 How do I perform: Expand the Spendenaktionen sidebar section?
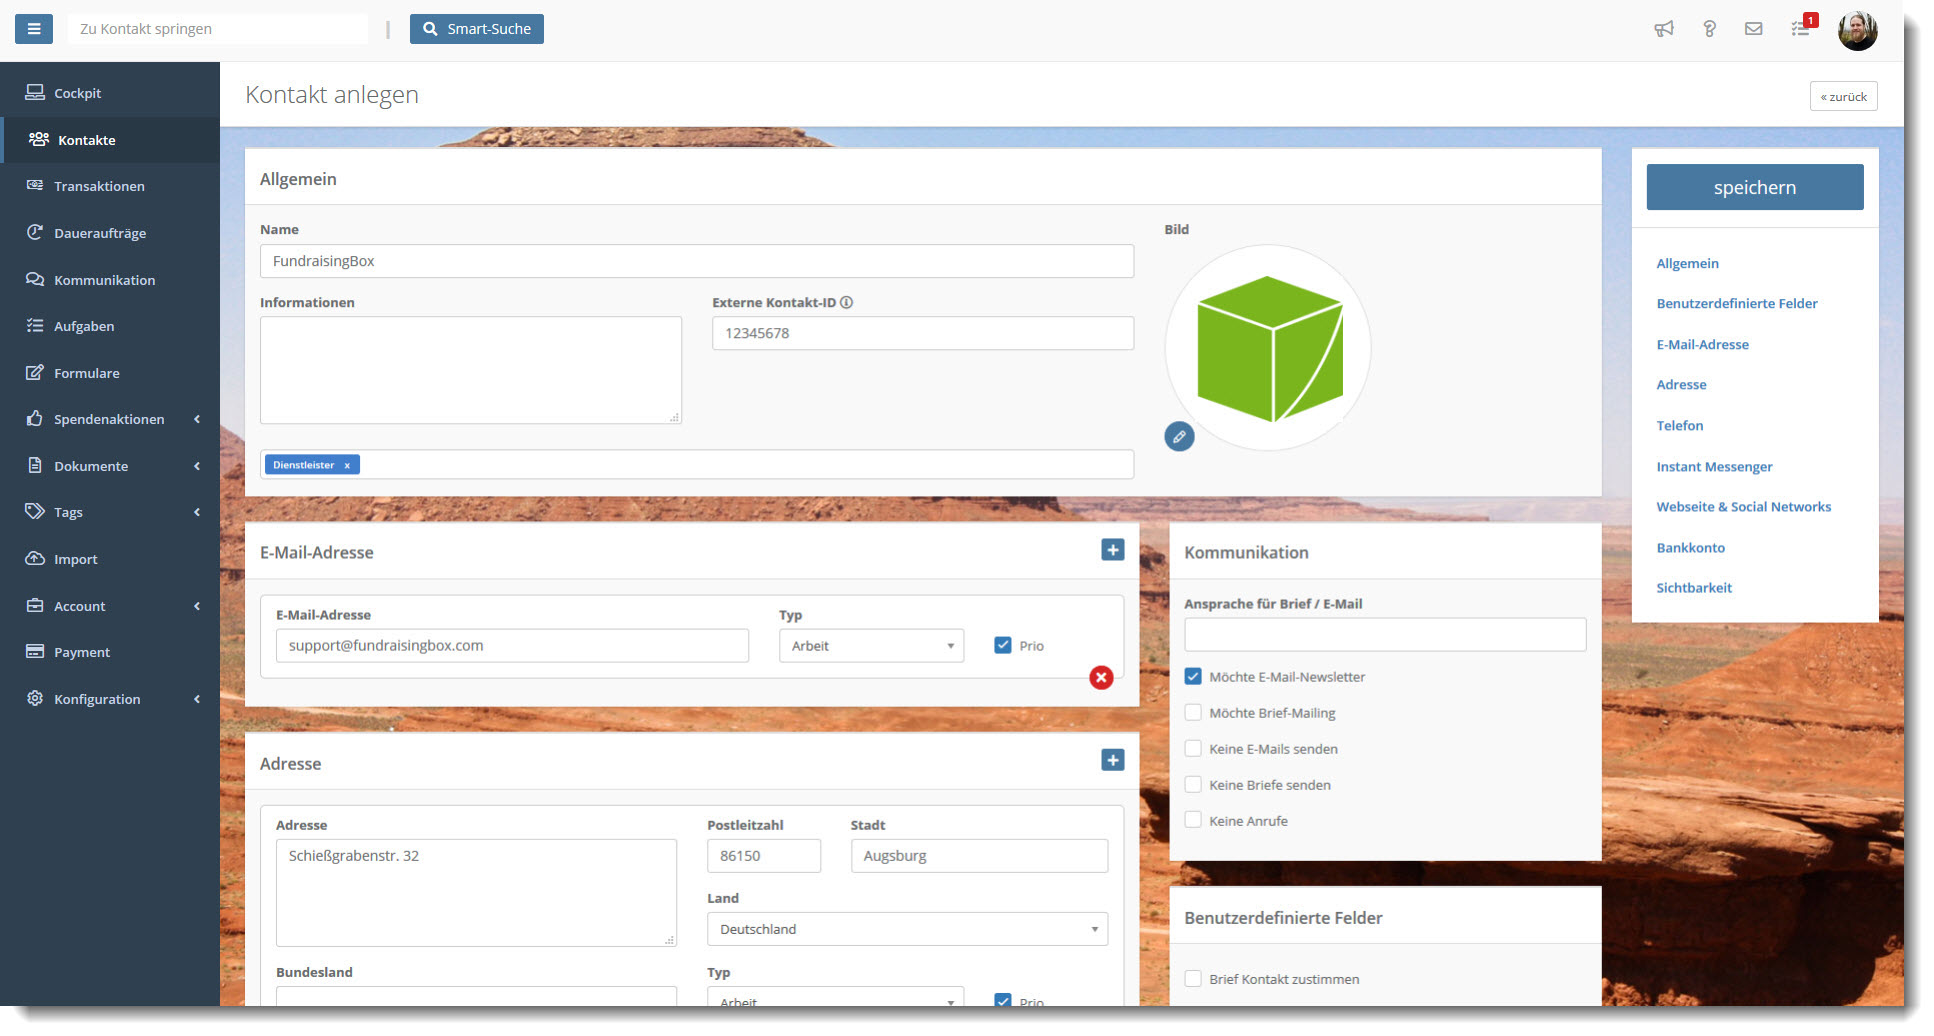(109, 419)
